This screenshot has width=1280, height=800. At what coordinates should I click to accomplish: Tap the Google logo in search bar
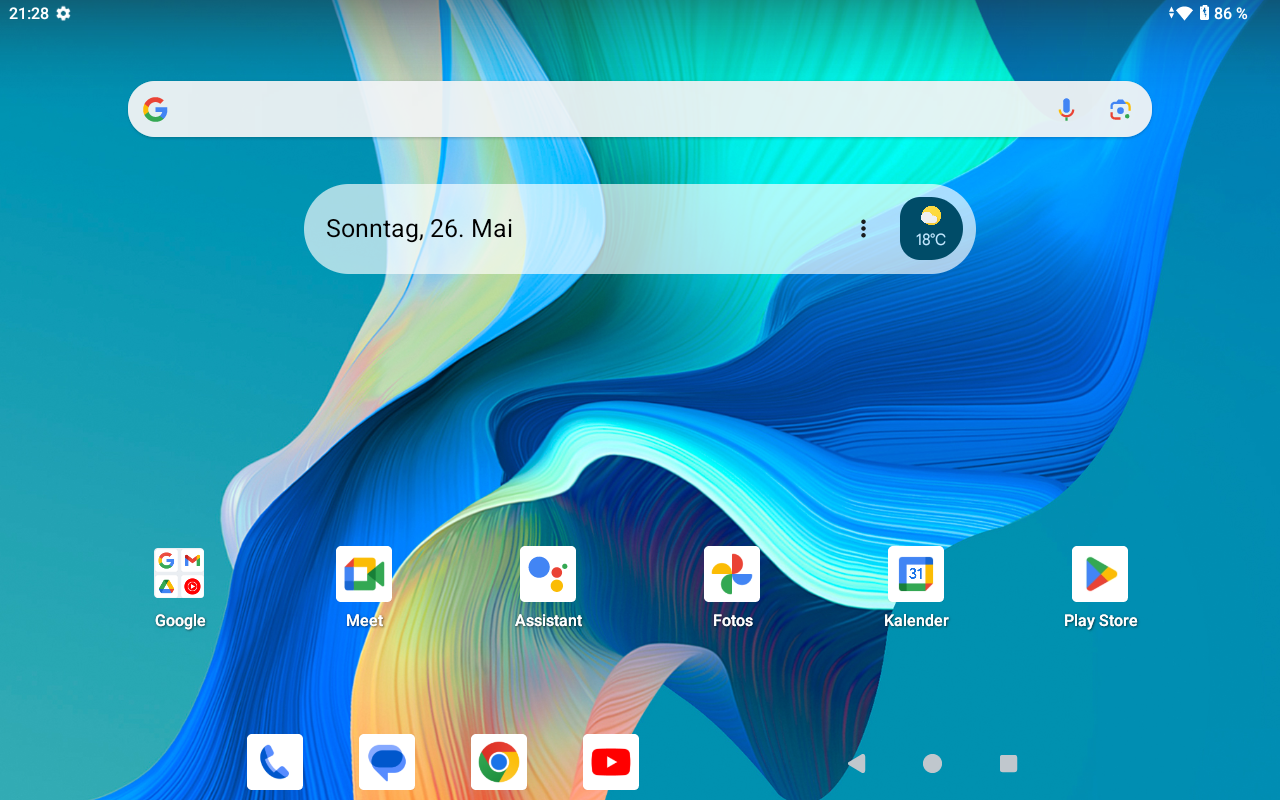pos(155,110)
